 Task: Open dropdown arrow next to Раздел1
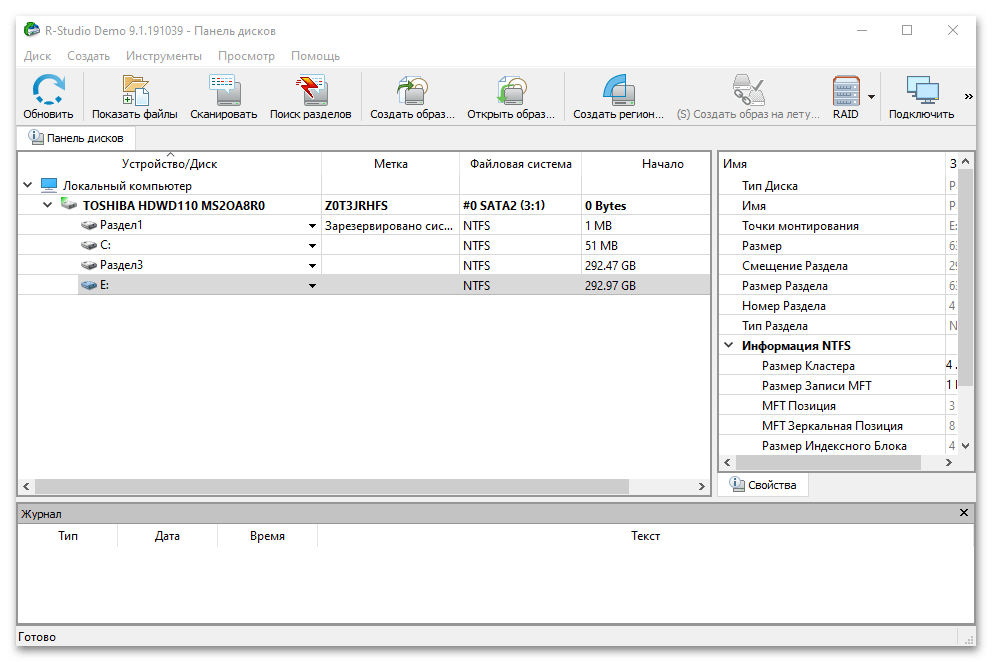coord(312,226)
